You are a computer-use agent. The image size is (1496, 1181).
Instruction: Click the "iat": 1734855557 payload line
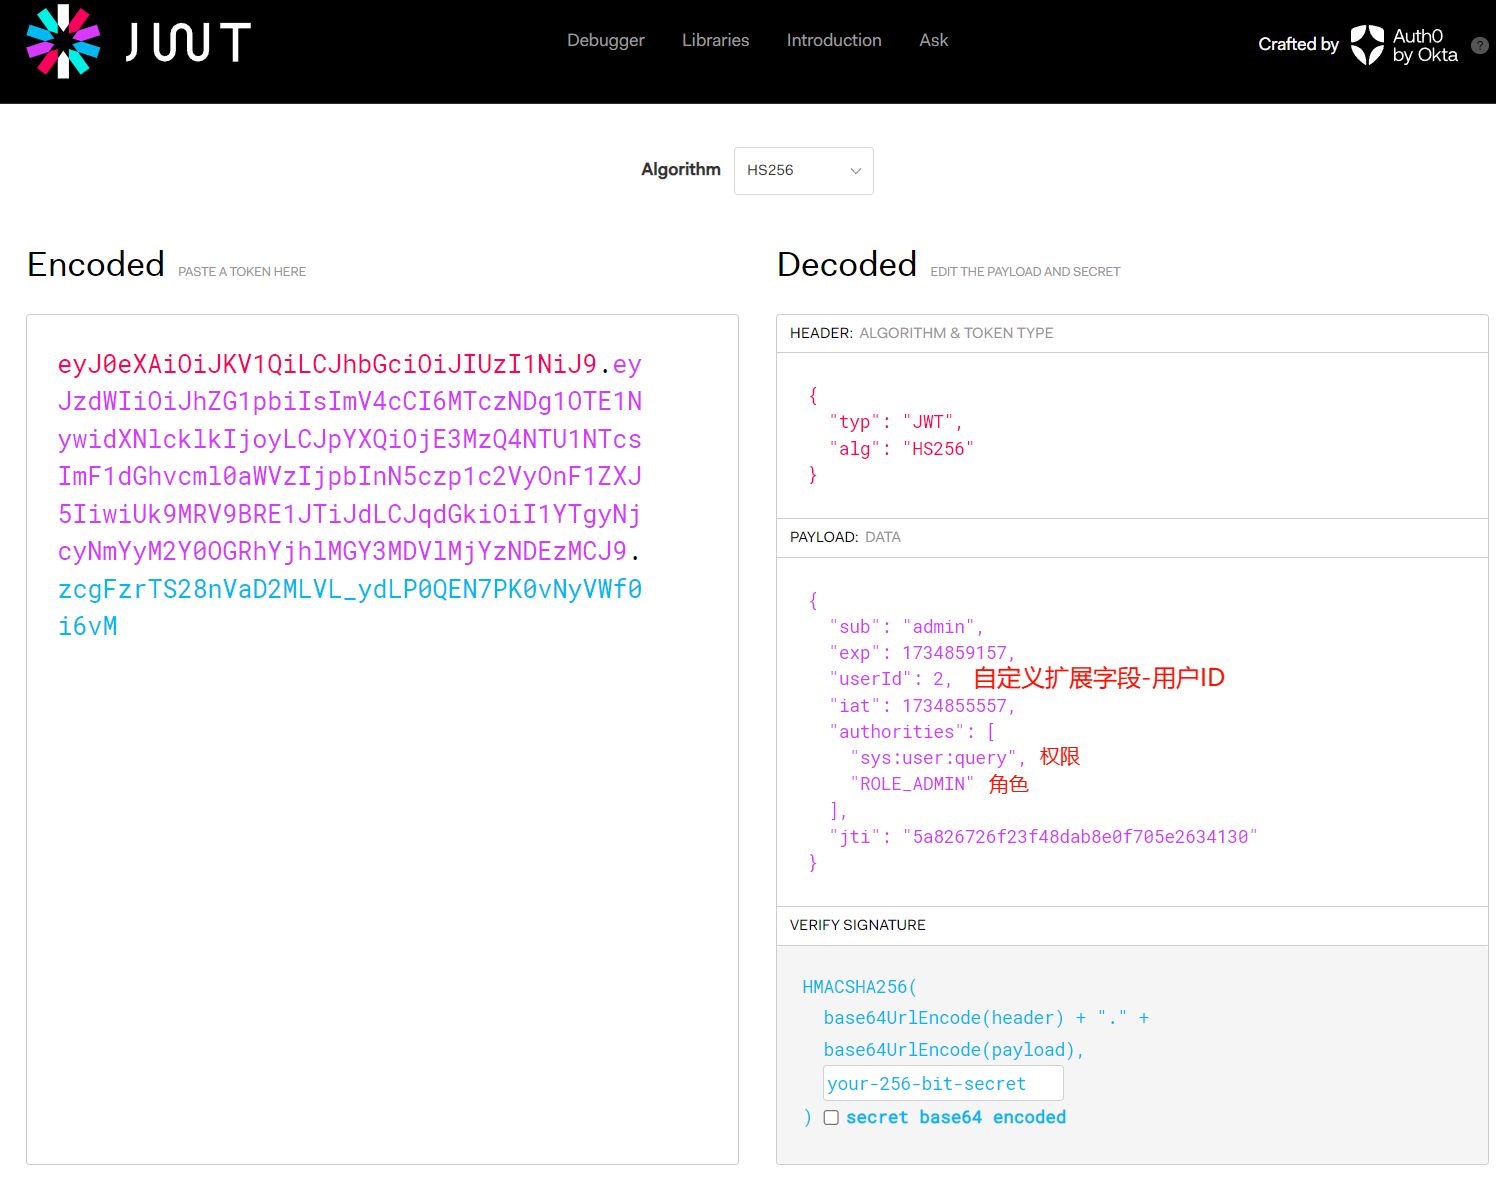point(922,706)
